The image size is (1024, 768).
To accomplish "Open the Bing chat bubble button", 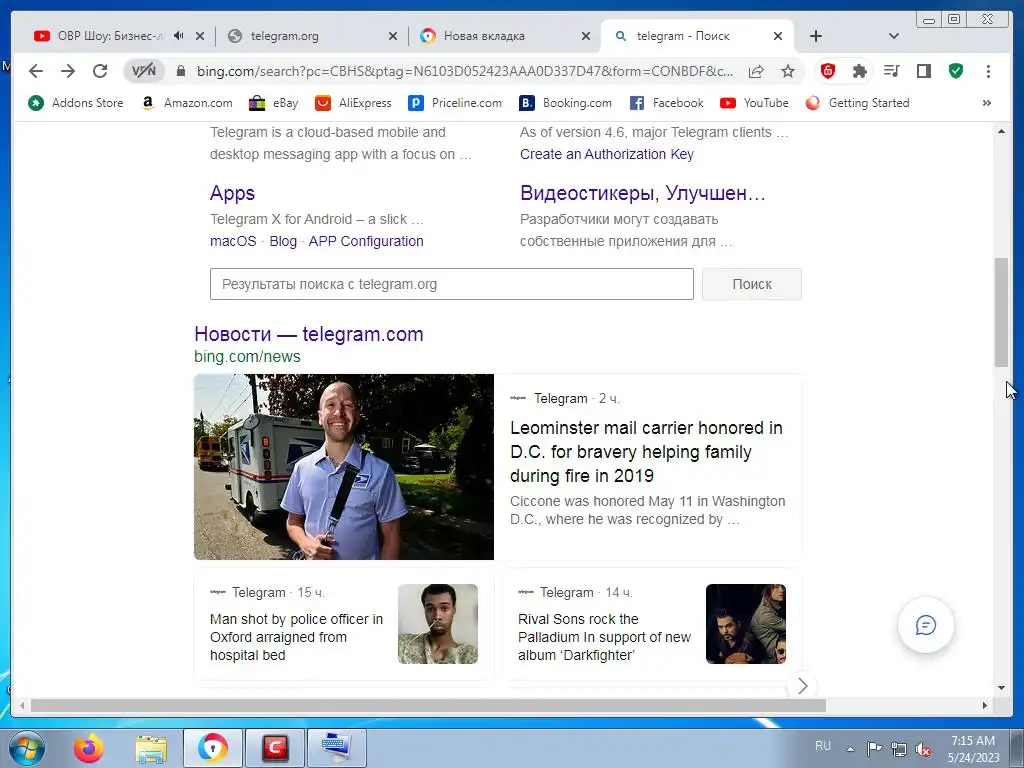I will [x=925, y=625].
